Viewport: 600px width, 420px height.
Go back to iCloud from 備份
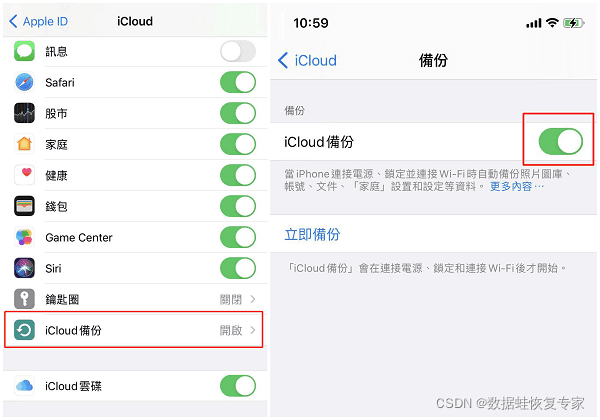[x=307, y=60]
